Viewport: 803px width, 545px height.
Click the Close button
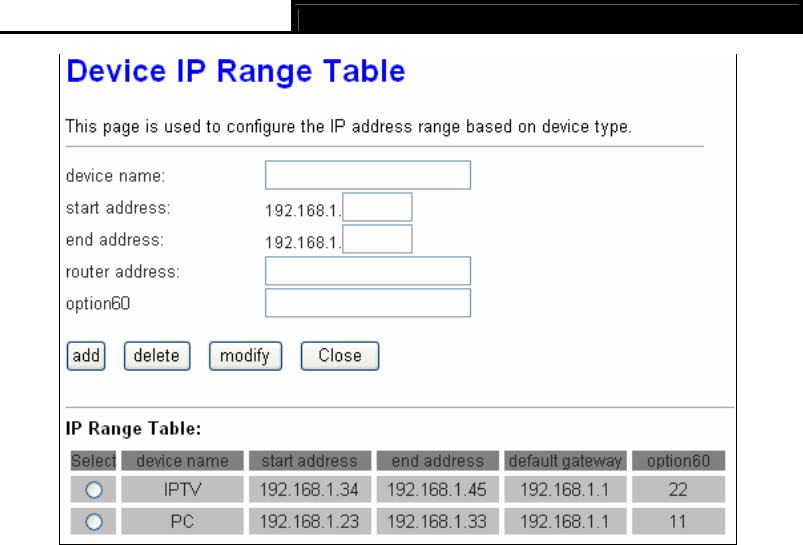(340, 356)
